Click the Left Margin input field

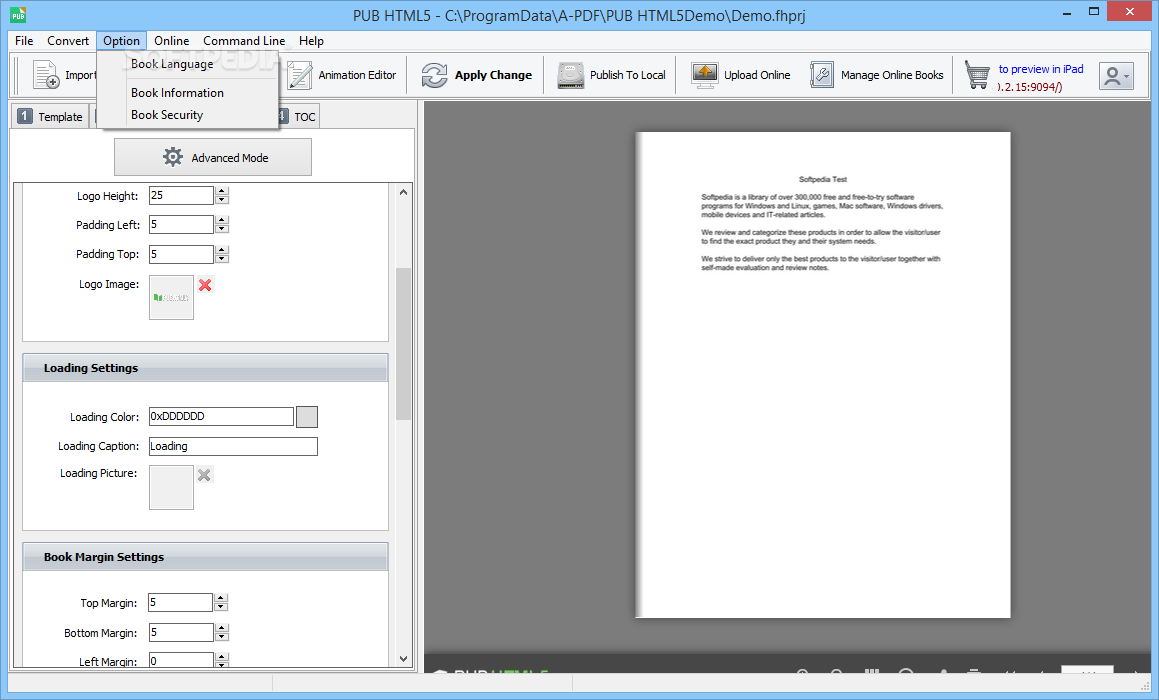point(180,661)
